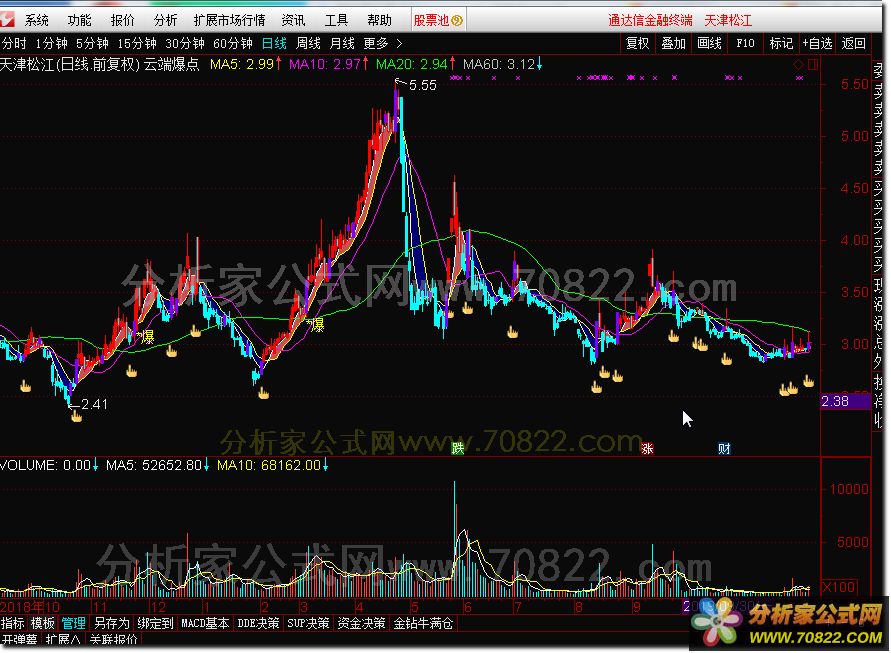The width and height of the screenshot is (891, 653).
Task: Open the 系统 menu
Action: [36, 20]
